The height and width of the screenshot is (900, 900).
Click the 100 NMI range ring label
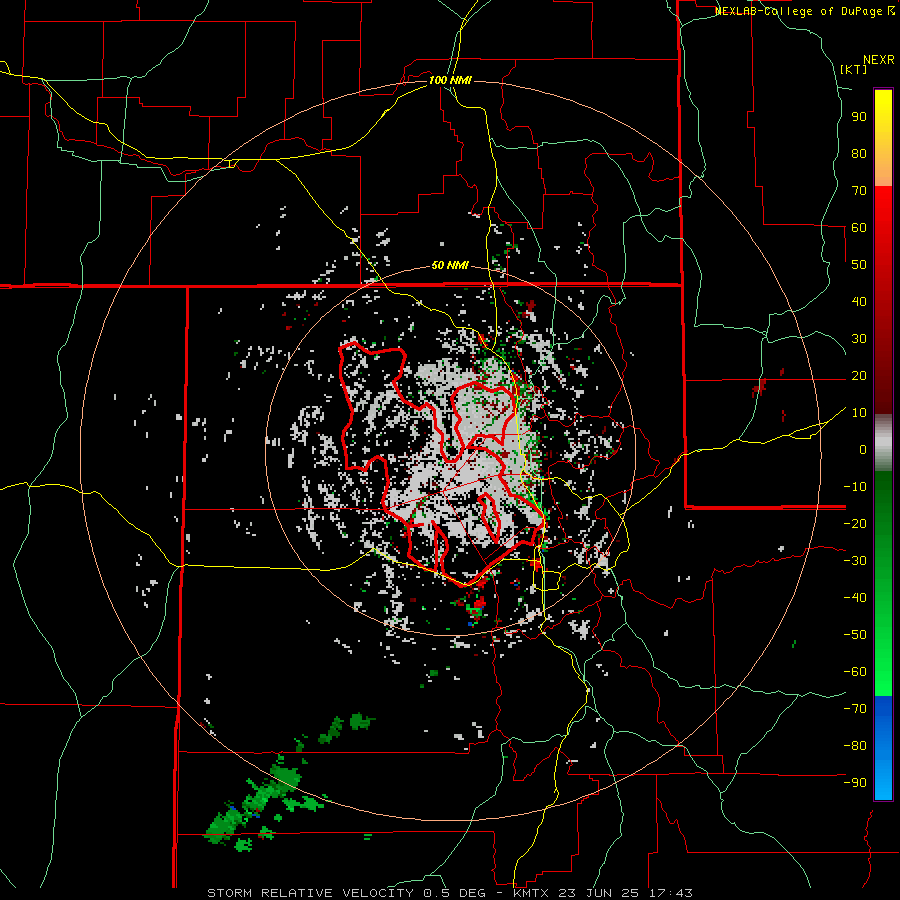point(450,80)
